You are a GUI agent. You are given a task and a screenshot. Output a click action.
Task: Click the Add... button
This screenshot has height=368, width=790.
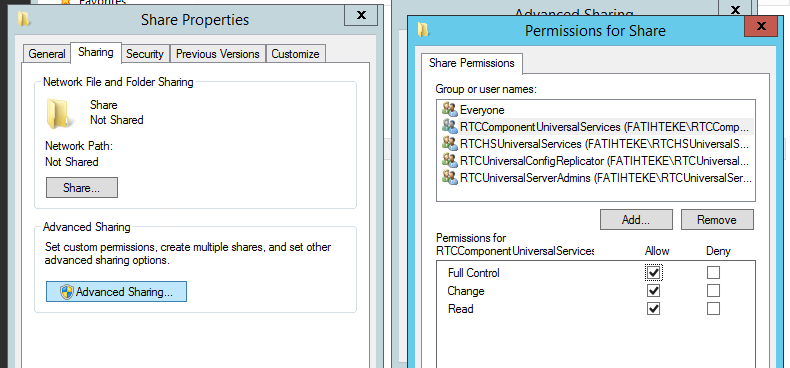tap(636, 220)
